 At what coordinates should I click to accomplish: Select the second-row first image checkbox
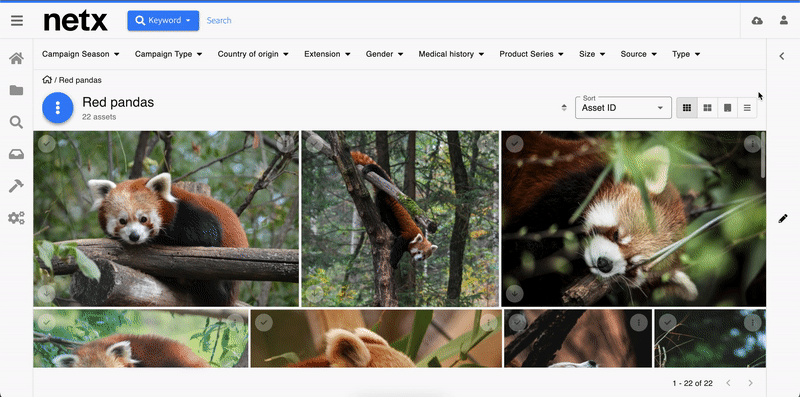pos(46,322)
